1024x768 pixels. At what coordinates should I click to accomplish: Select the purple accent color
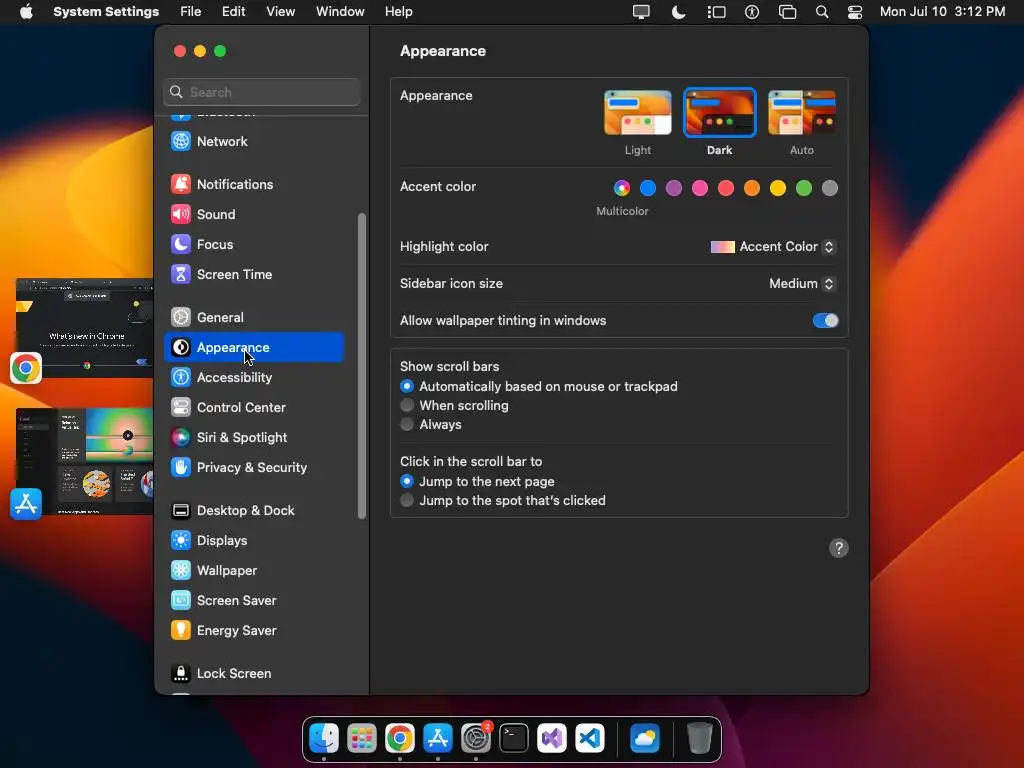tap(674, 188)
